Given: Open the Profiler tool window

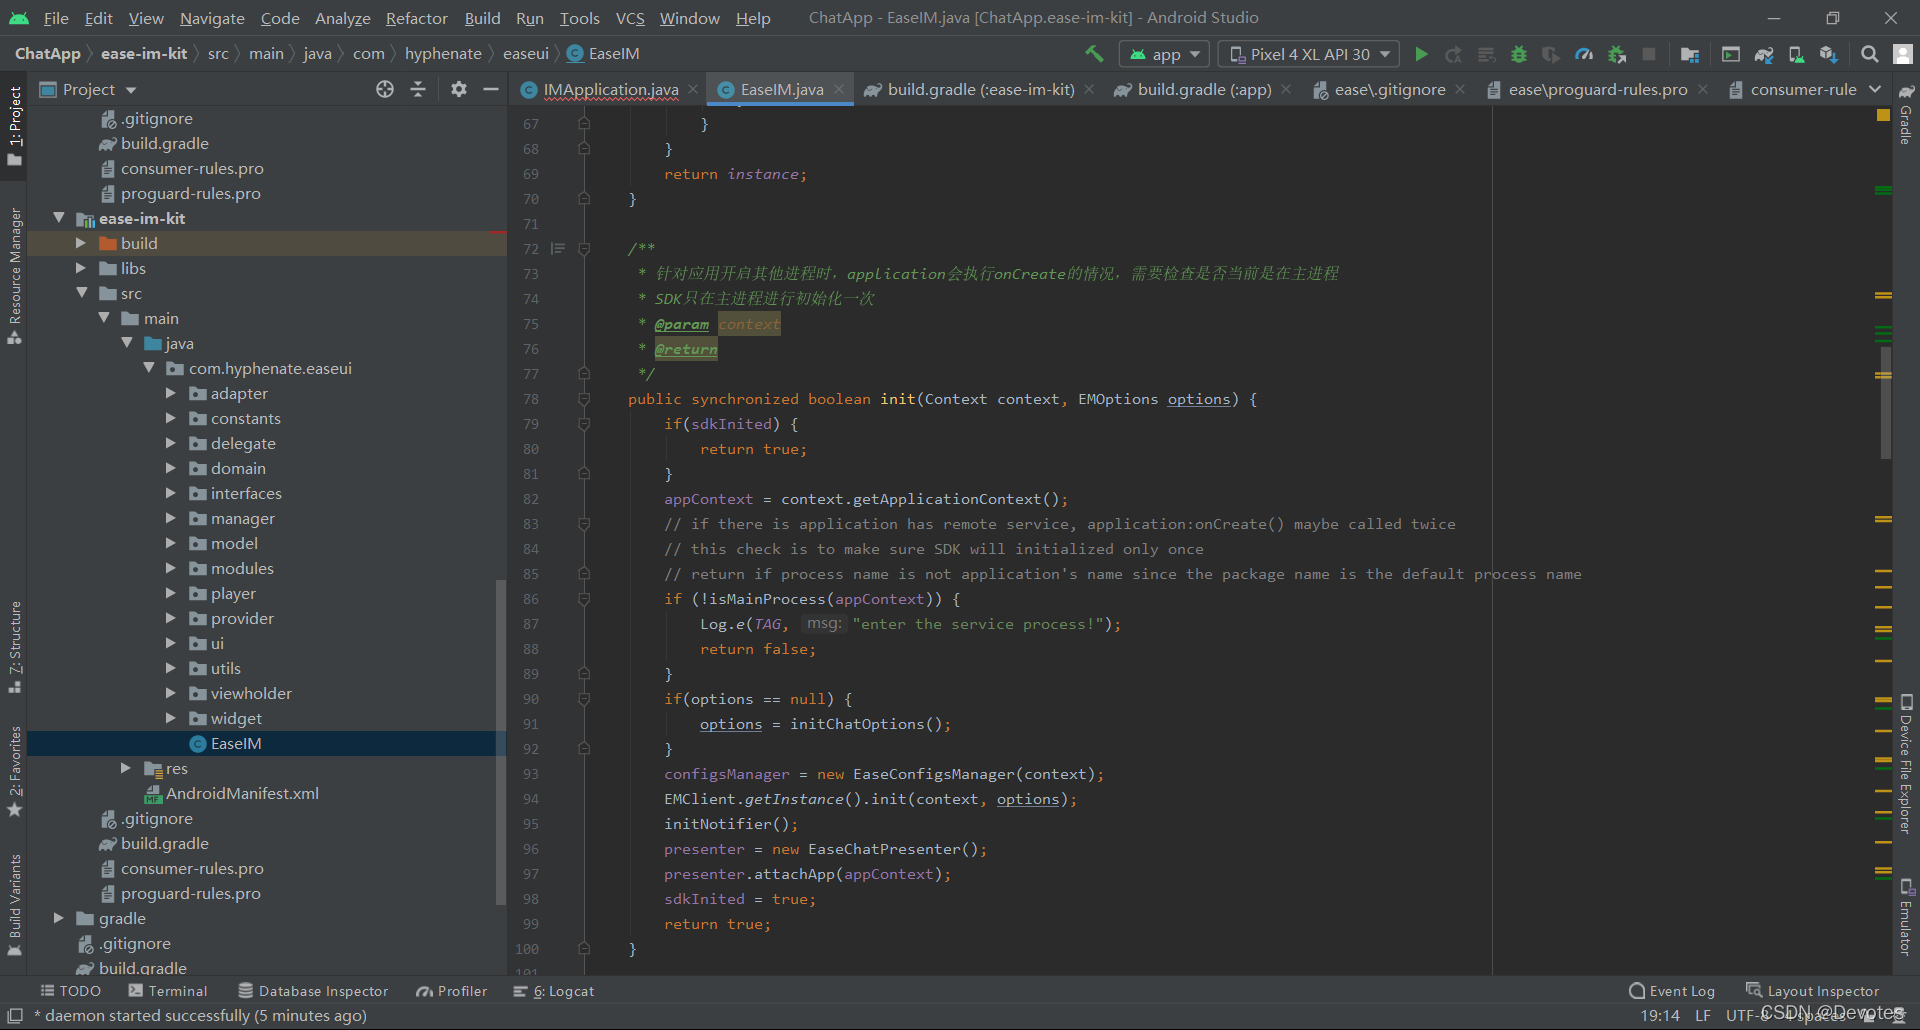Looking at the screenshot, I should click(452, 991).
